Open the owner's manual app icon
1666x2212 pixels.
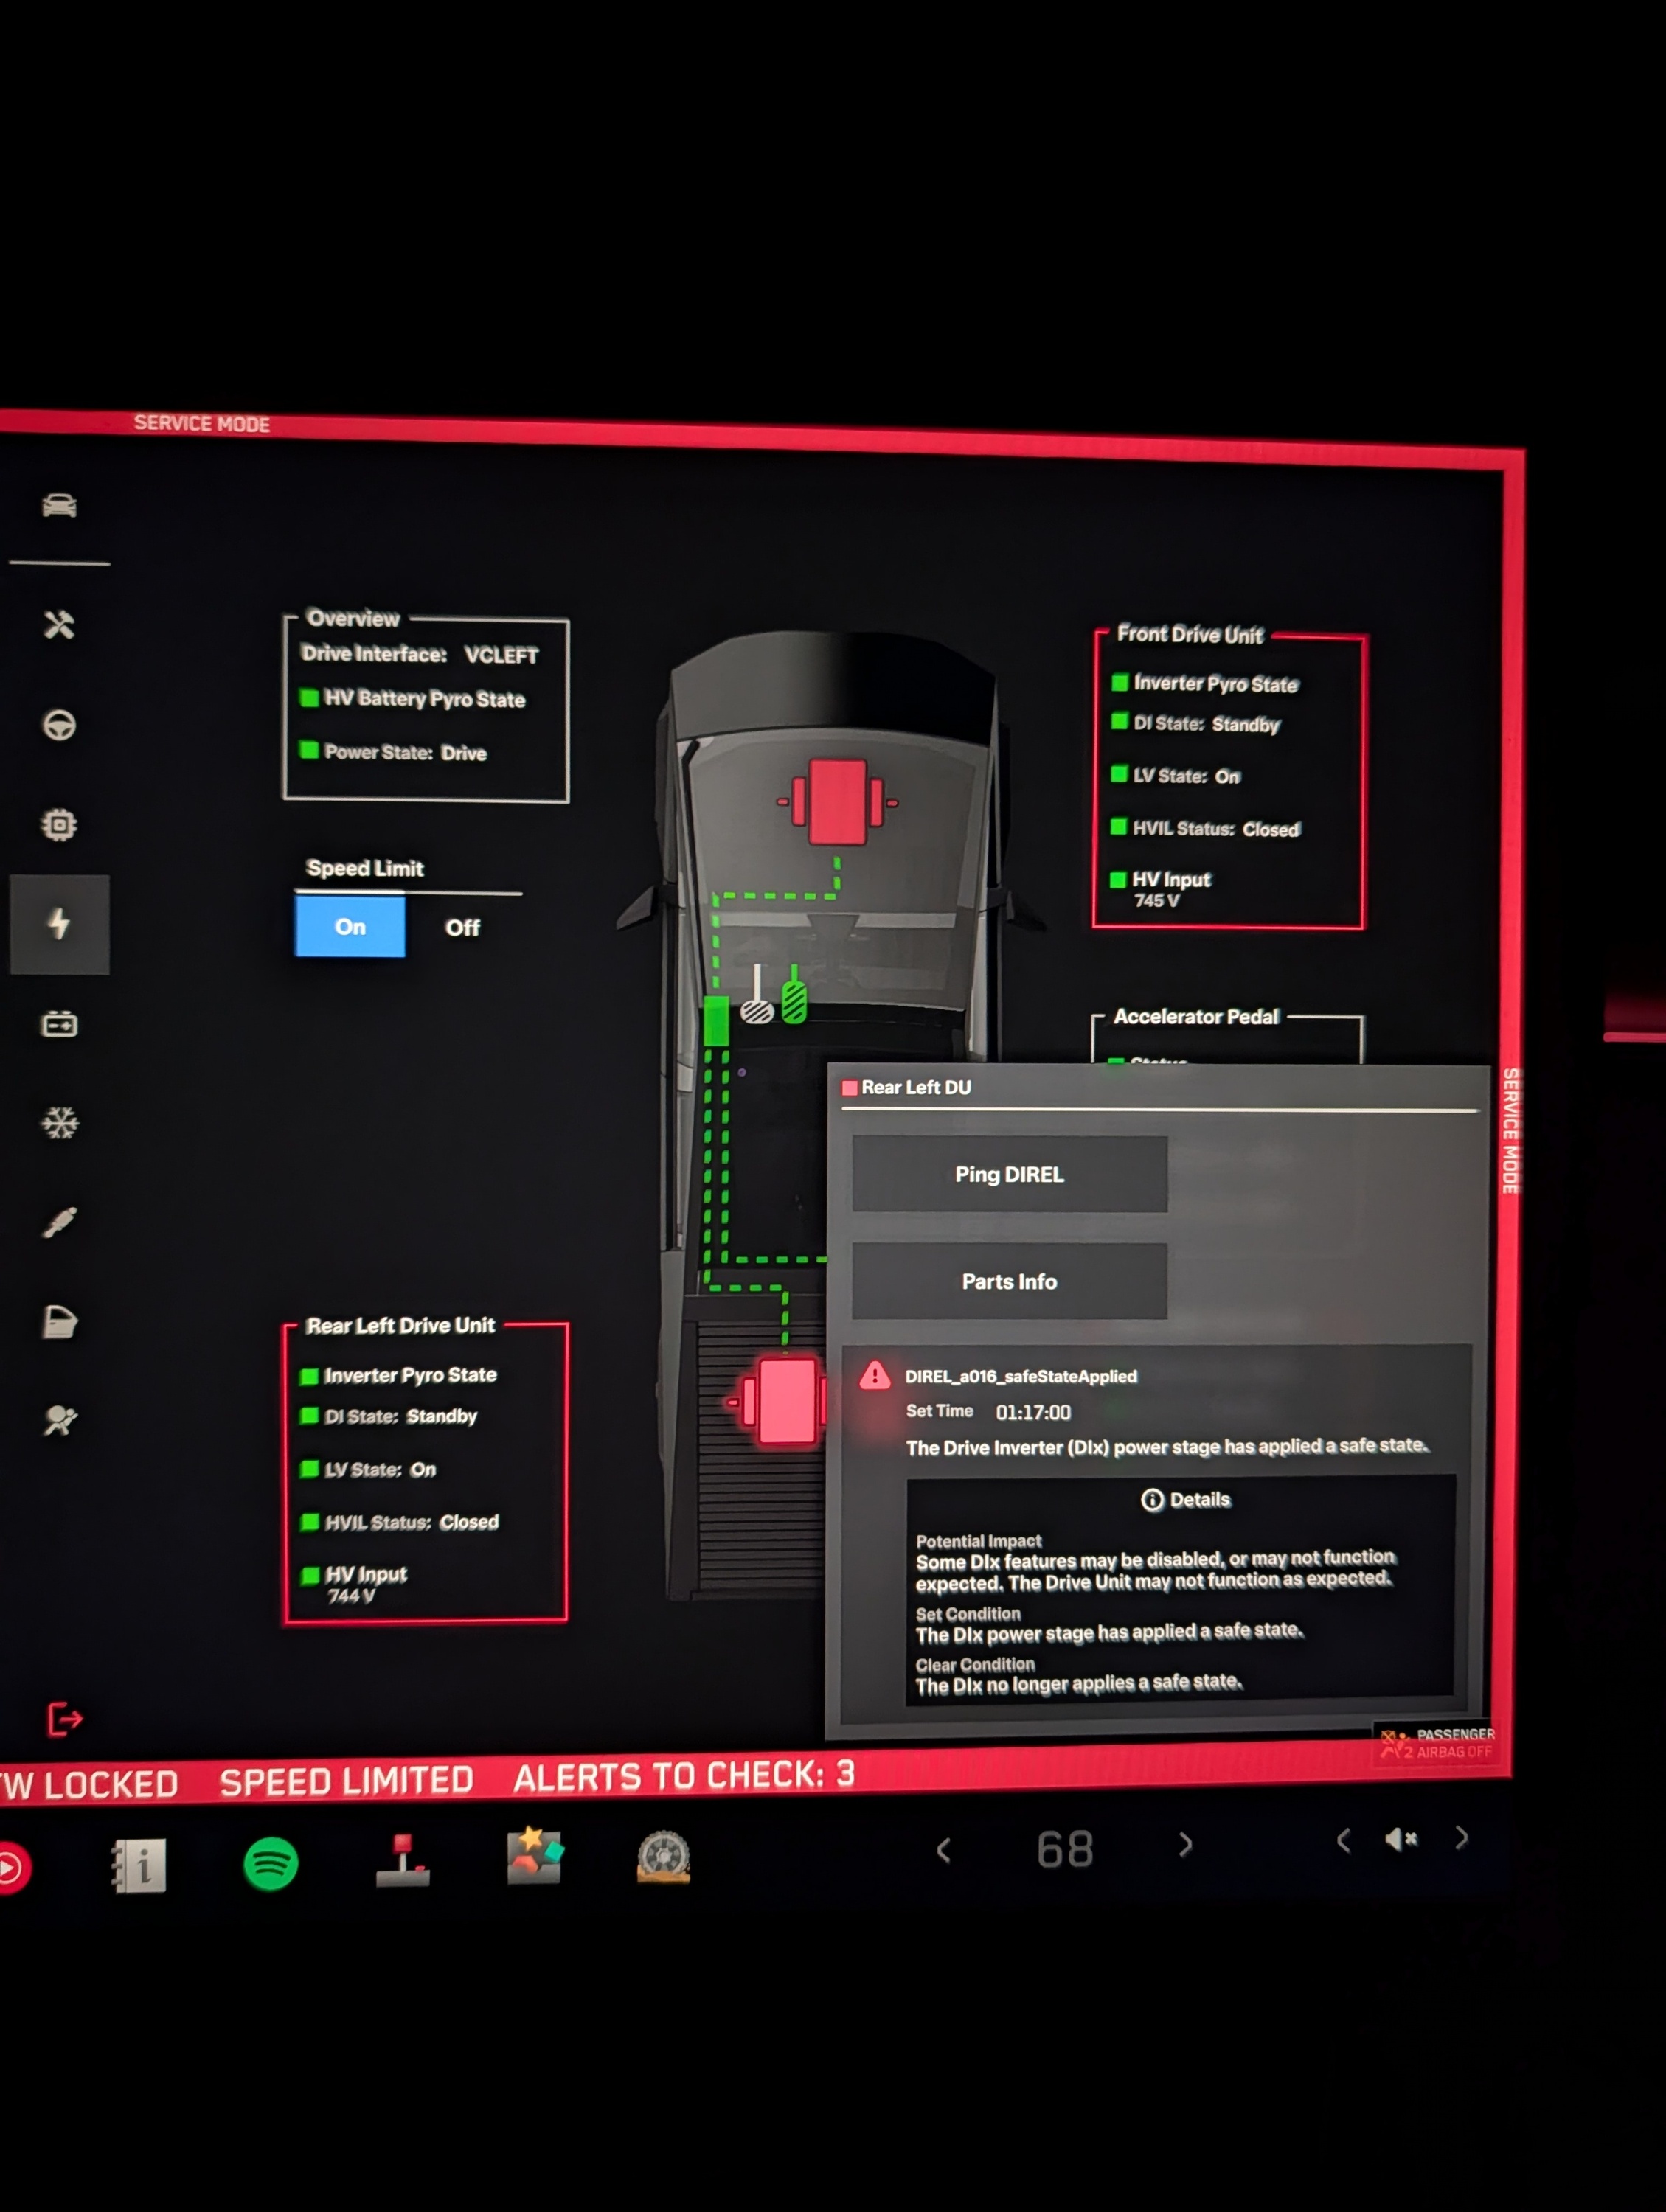coord(139,1865)
